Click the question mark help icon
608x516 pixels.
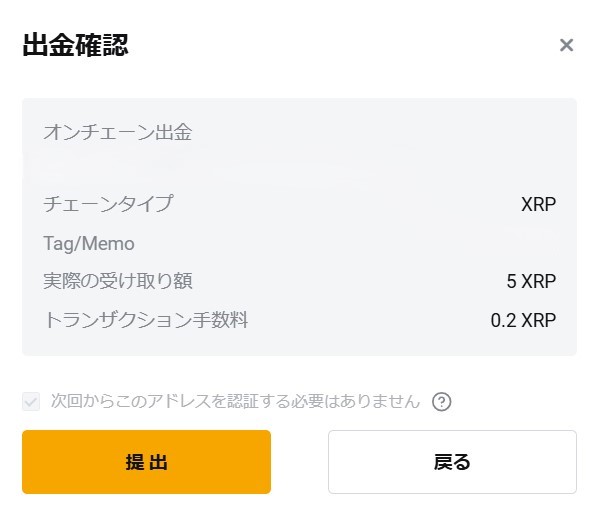(442, 402)
